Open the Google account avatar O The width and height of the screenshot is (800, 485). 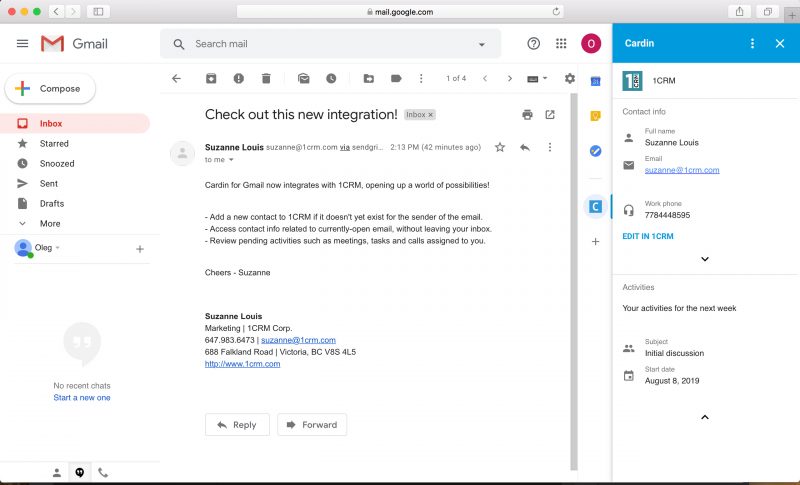coord(591,44)
